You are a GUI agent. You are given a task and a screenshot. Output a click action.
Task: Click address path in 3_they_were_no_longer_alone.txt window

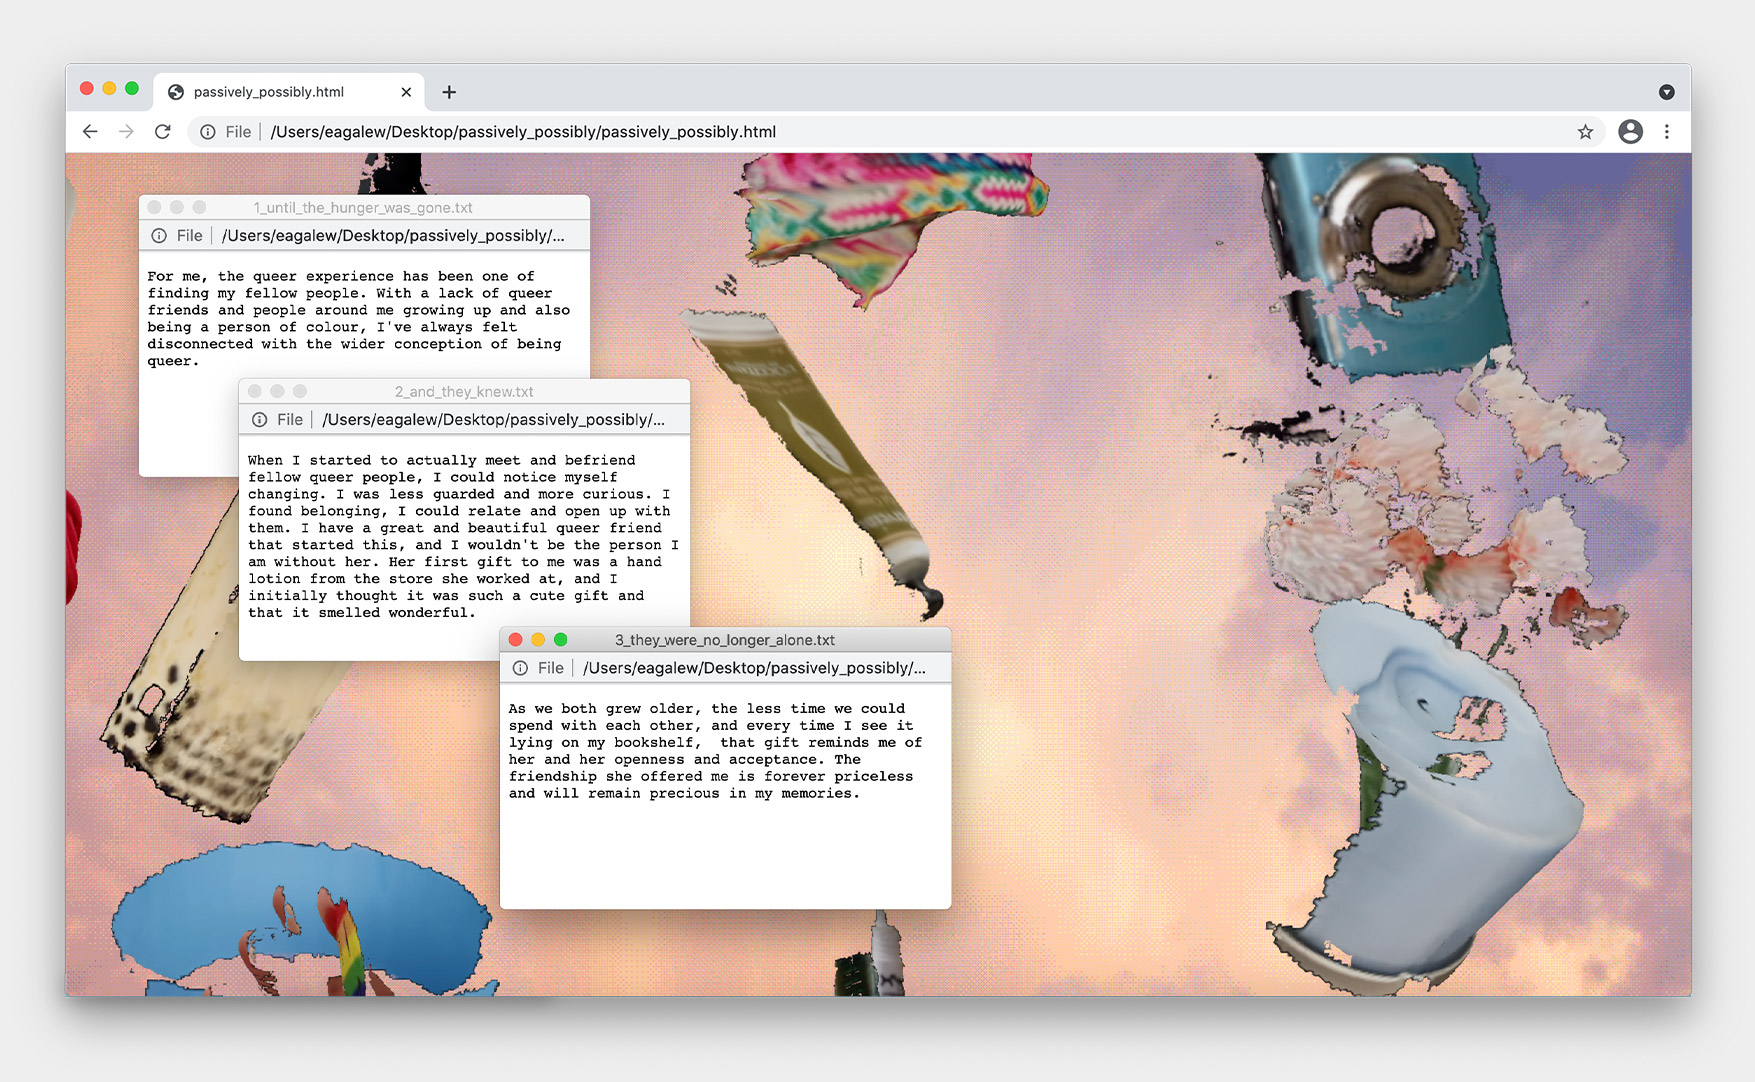pyautogui.click(x=755, y=668)
